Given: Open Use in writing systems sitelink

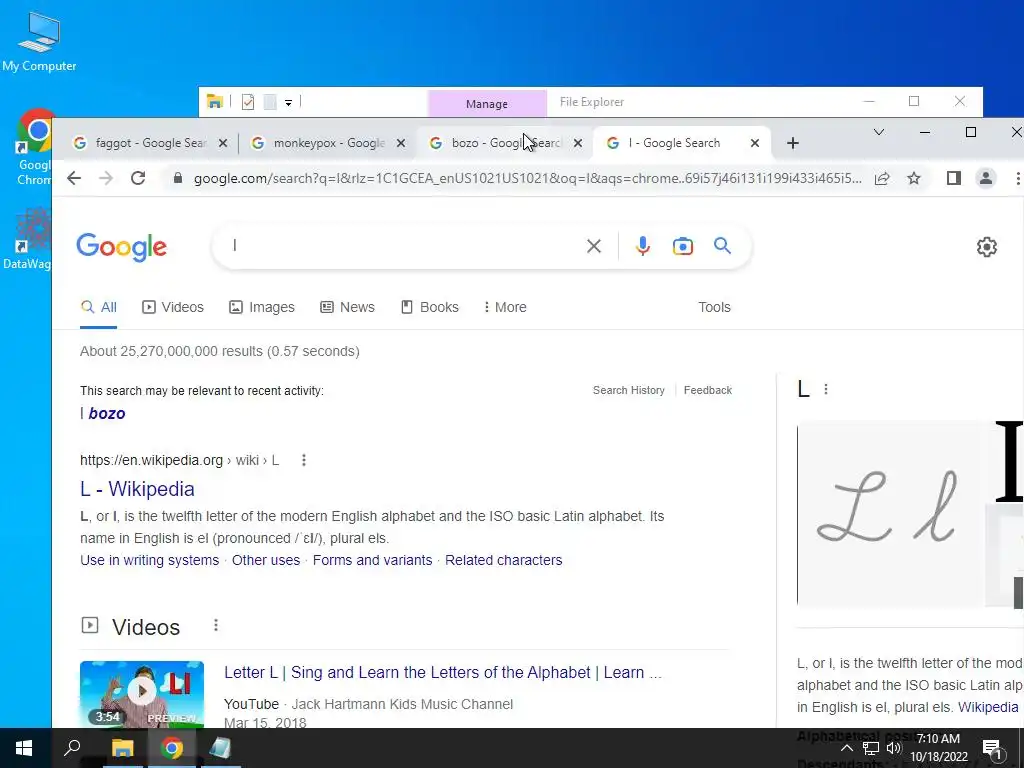Looking at the screenshot, I should tap(150, 560).
